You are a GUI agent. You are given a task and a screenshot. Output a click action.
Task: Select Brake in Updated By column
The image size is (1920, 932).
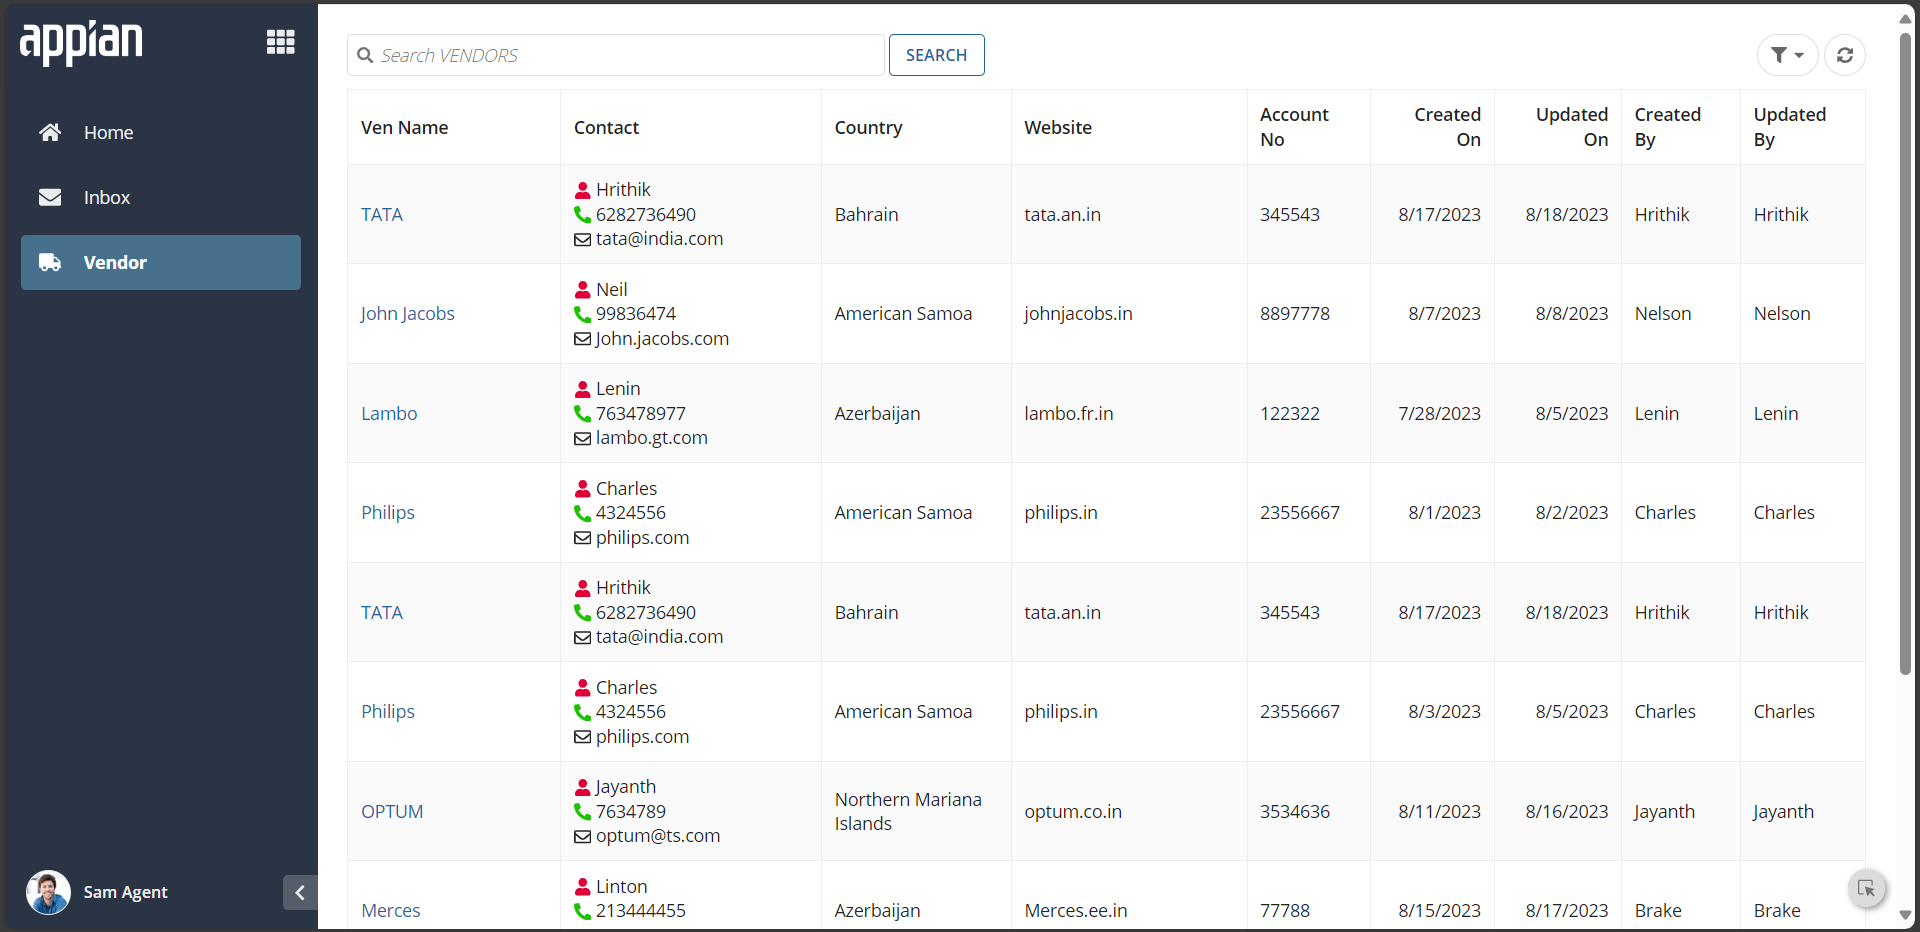[1777, 910]
